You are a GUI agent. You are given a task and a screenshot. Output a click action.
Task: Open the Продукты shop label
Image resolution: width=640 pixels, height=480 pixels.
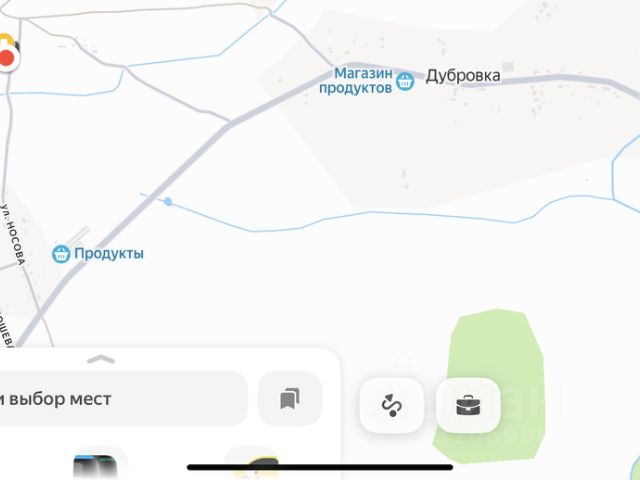(109, 253)
